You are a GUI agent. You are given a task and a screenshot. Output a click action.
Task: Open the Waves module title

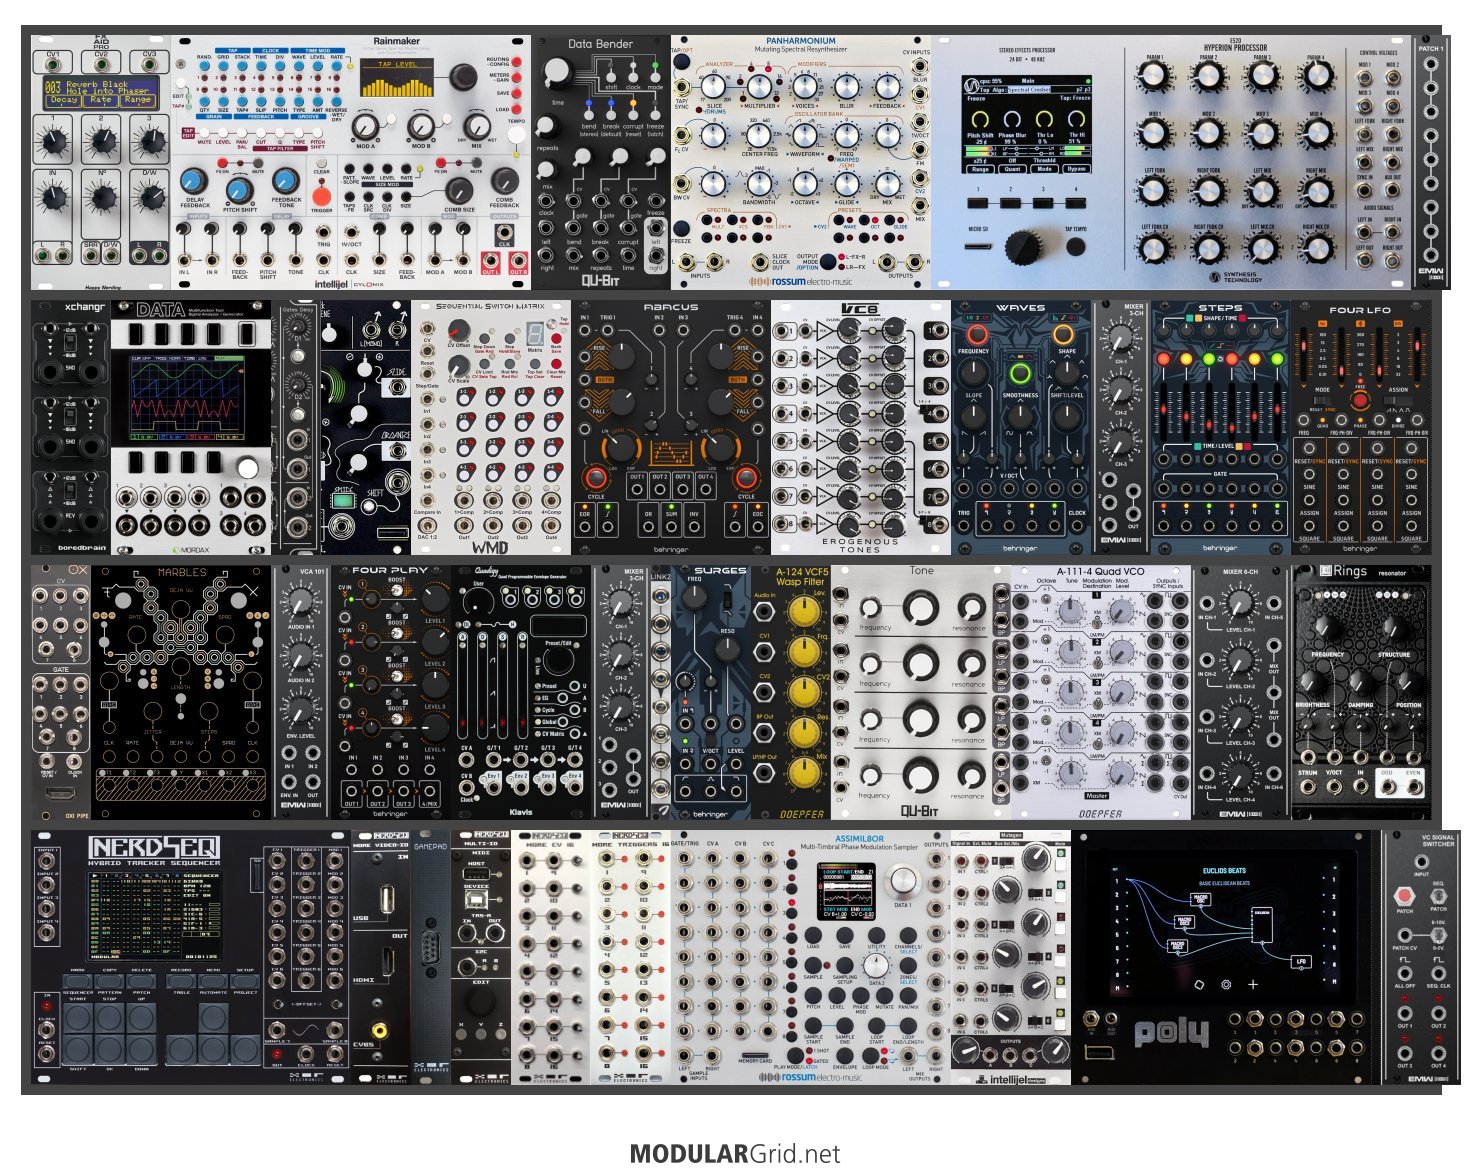1020,307
